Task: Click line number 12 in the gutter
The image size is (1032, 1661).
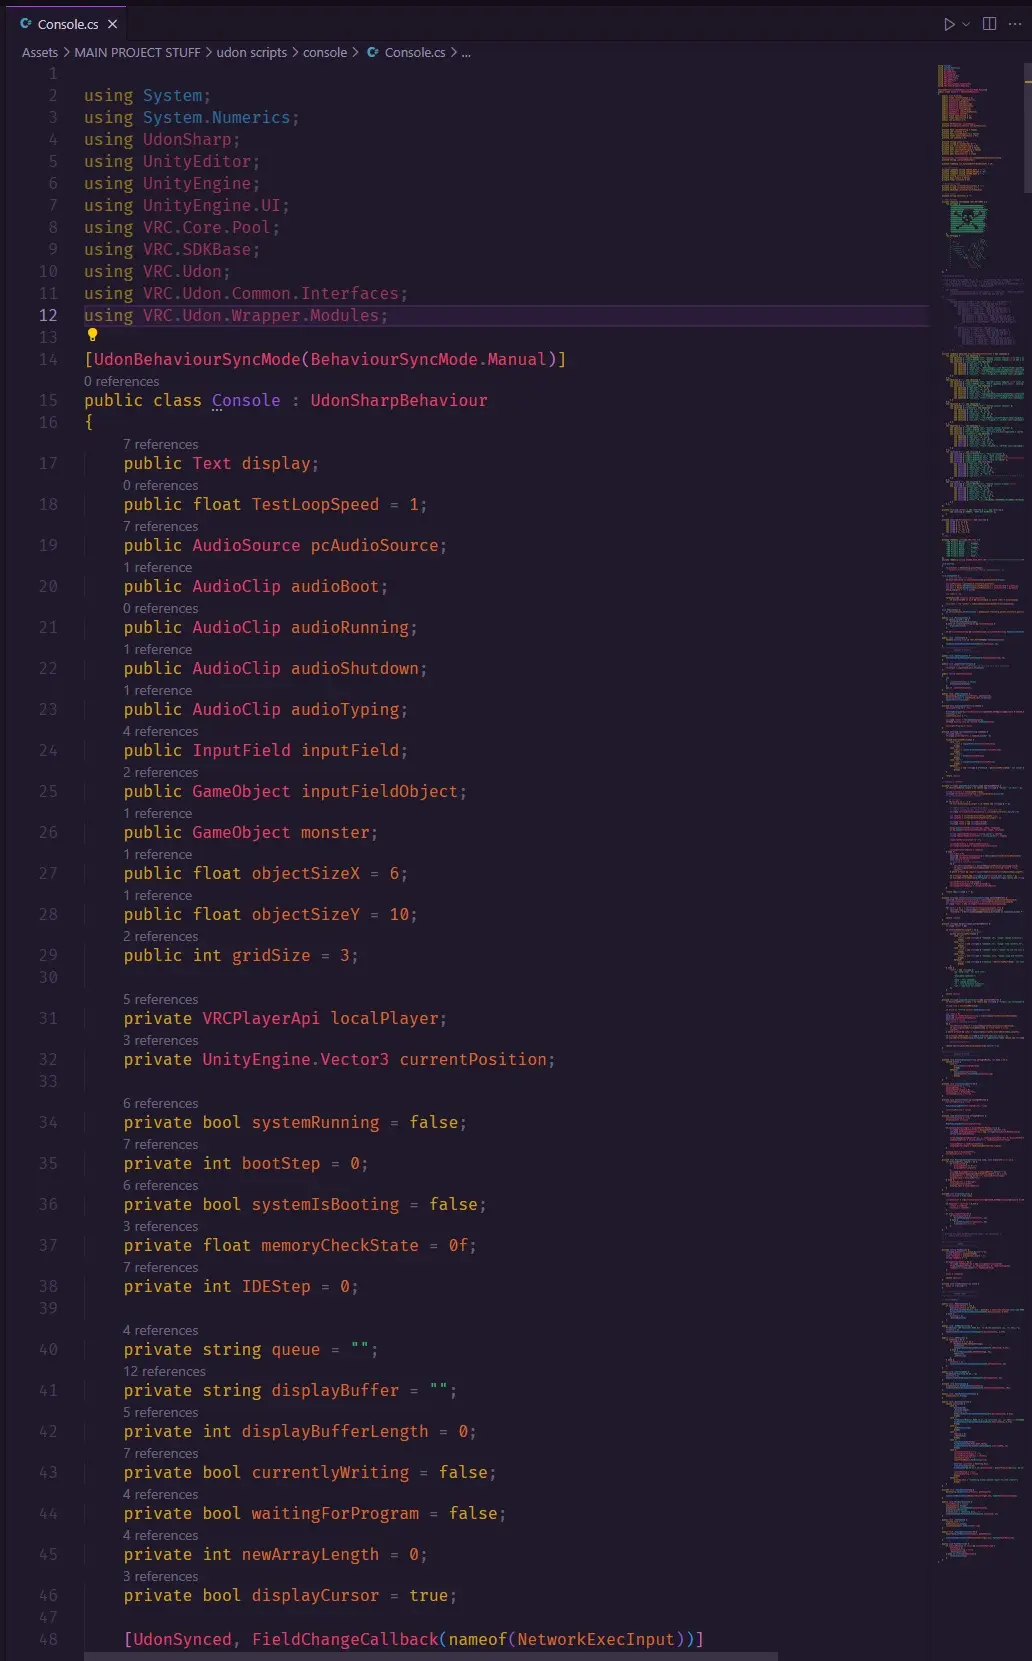Action: click(48, 315)
